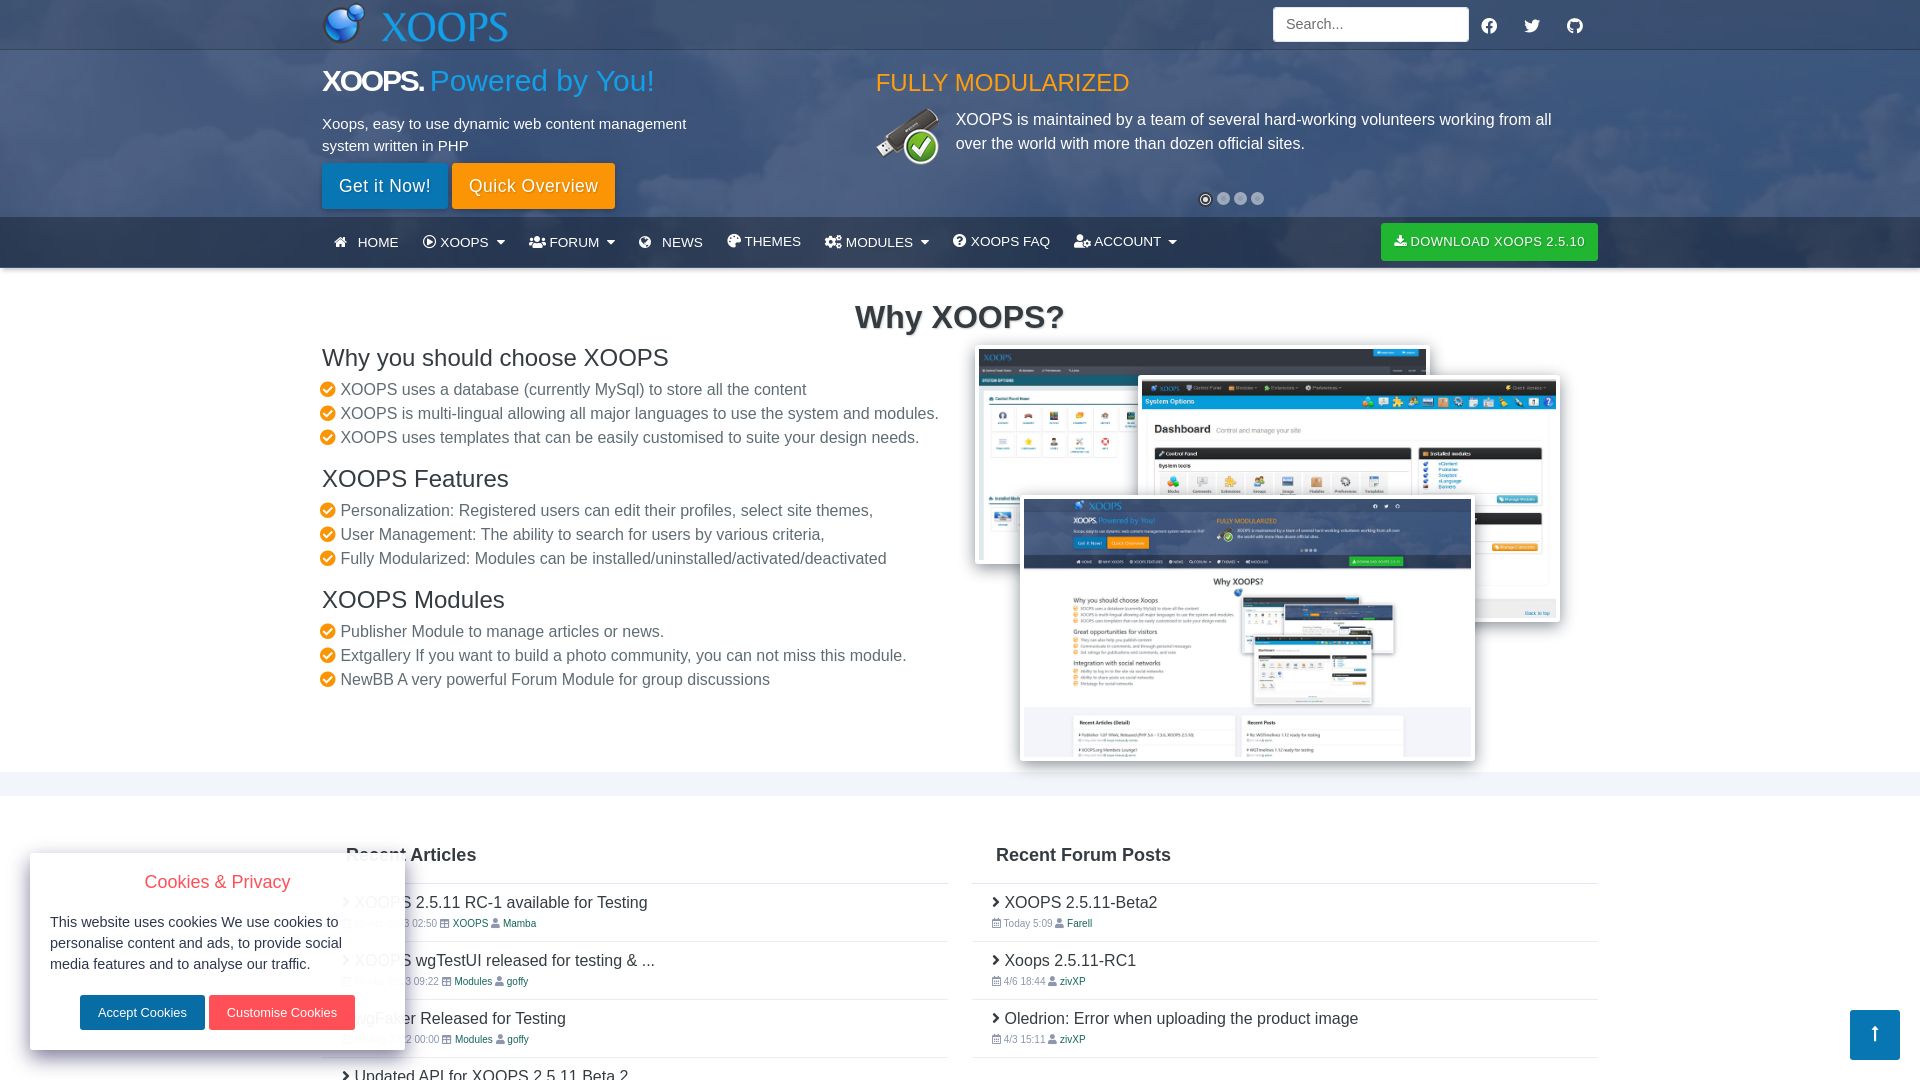Click inside the Search field
The height and width of the screenshot is (1080, 1920).
pos(1370,24)
